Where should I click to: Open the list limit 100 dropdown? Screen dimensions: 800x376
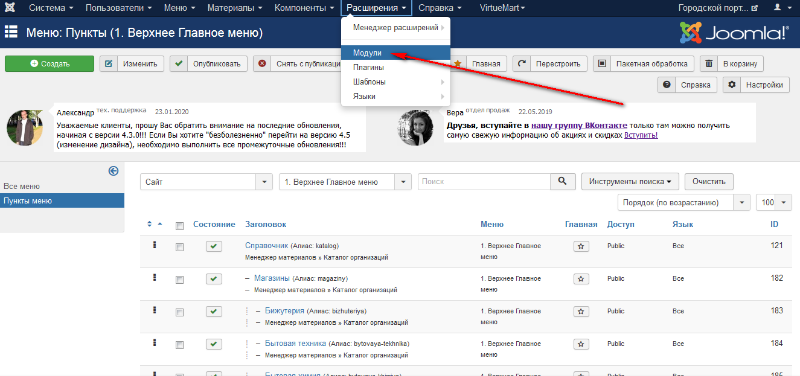pos(773,202)
